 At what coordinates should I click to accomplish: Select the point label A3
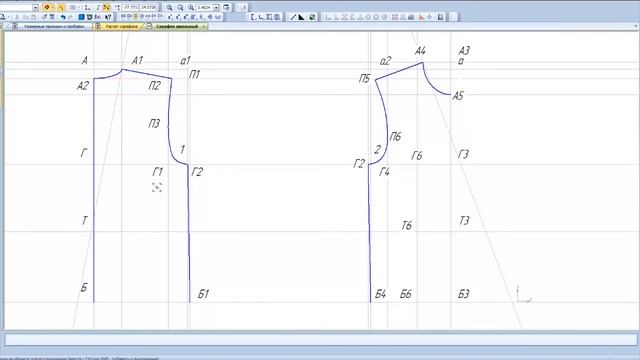point(464,51)
